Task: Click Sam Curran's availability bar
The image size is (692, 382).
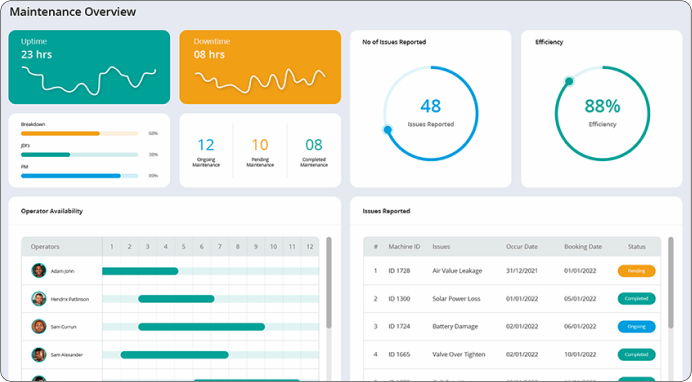Action: click(x=202, y=327)
